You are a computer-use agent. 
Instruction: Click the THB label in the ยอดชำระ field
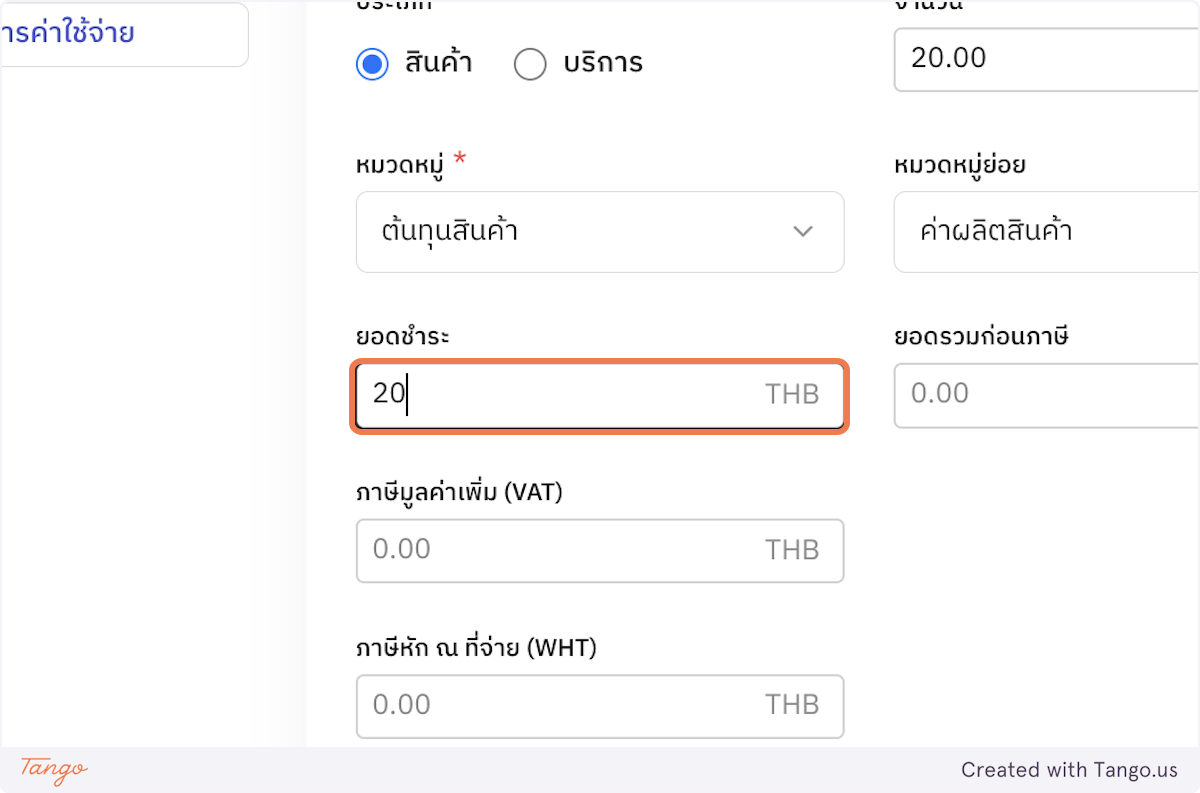793,395
